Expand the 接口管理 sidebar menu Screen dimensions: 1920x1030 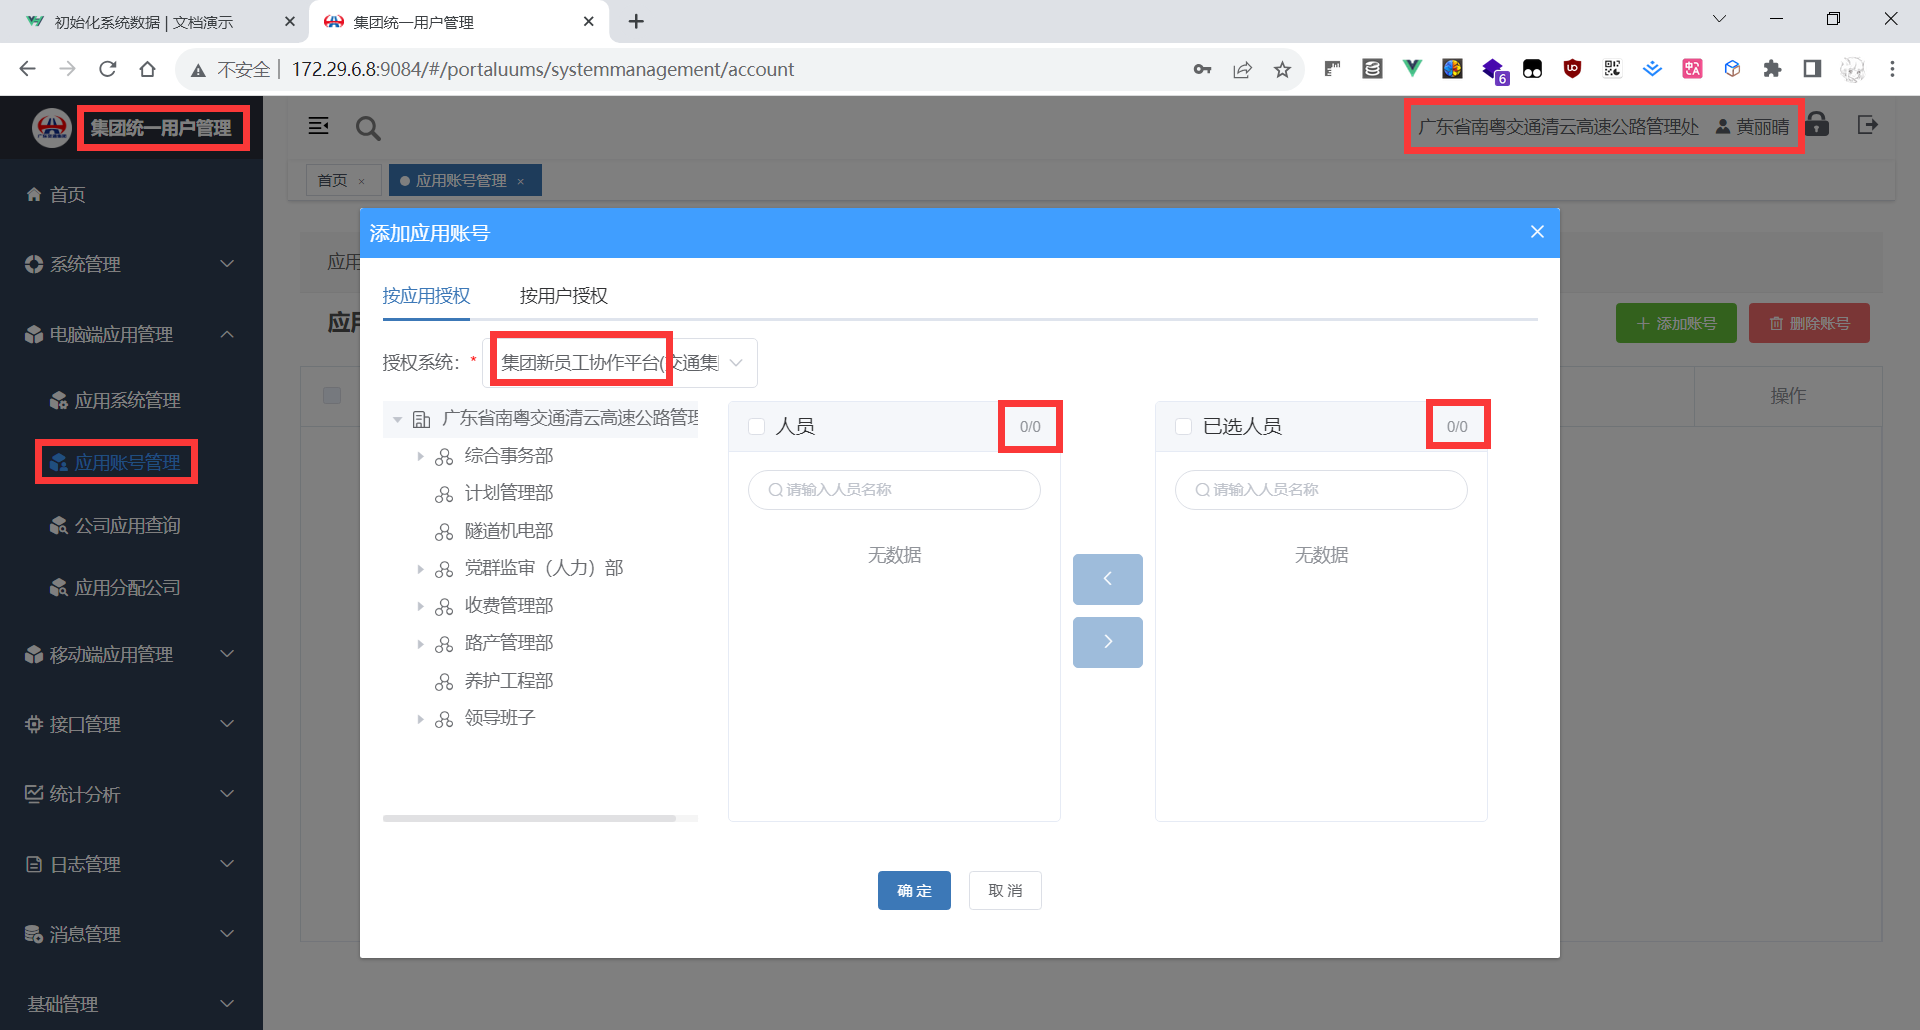[x=131, y=724]
